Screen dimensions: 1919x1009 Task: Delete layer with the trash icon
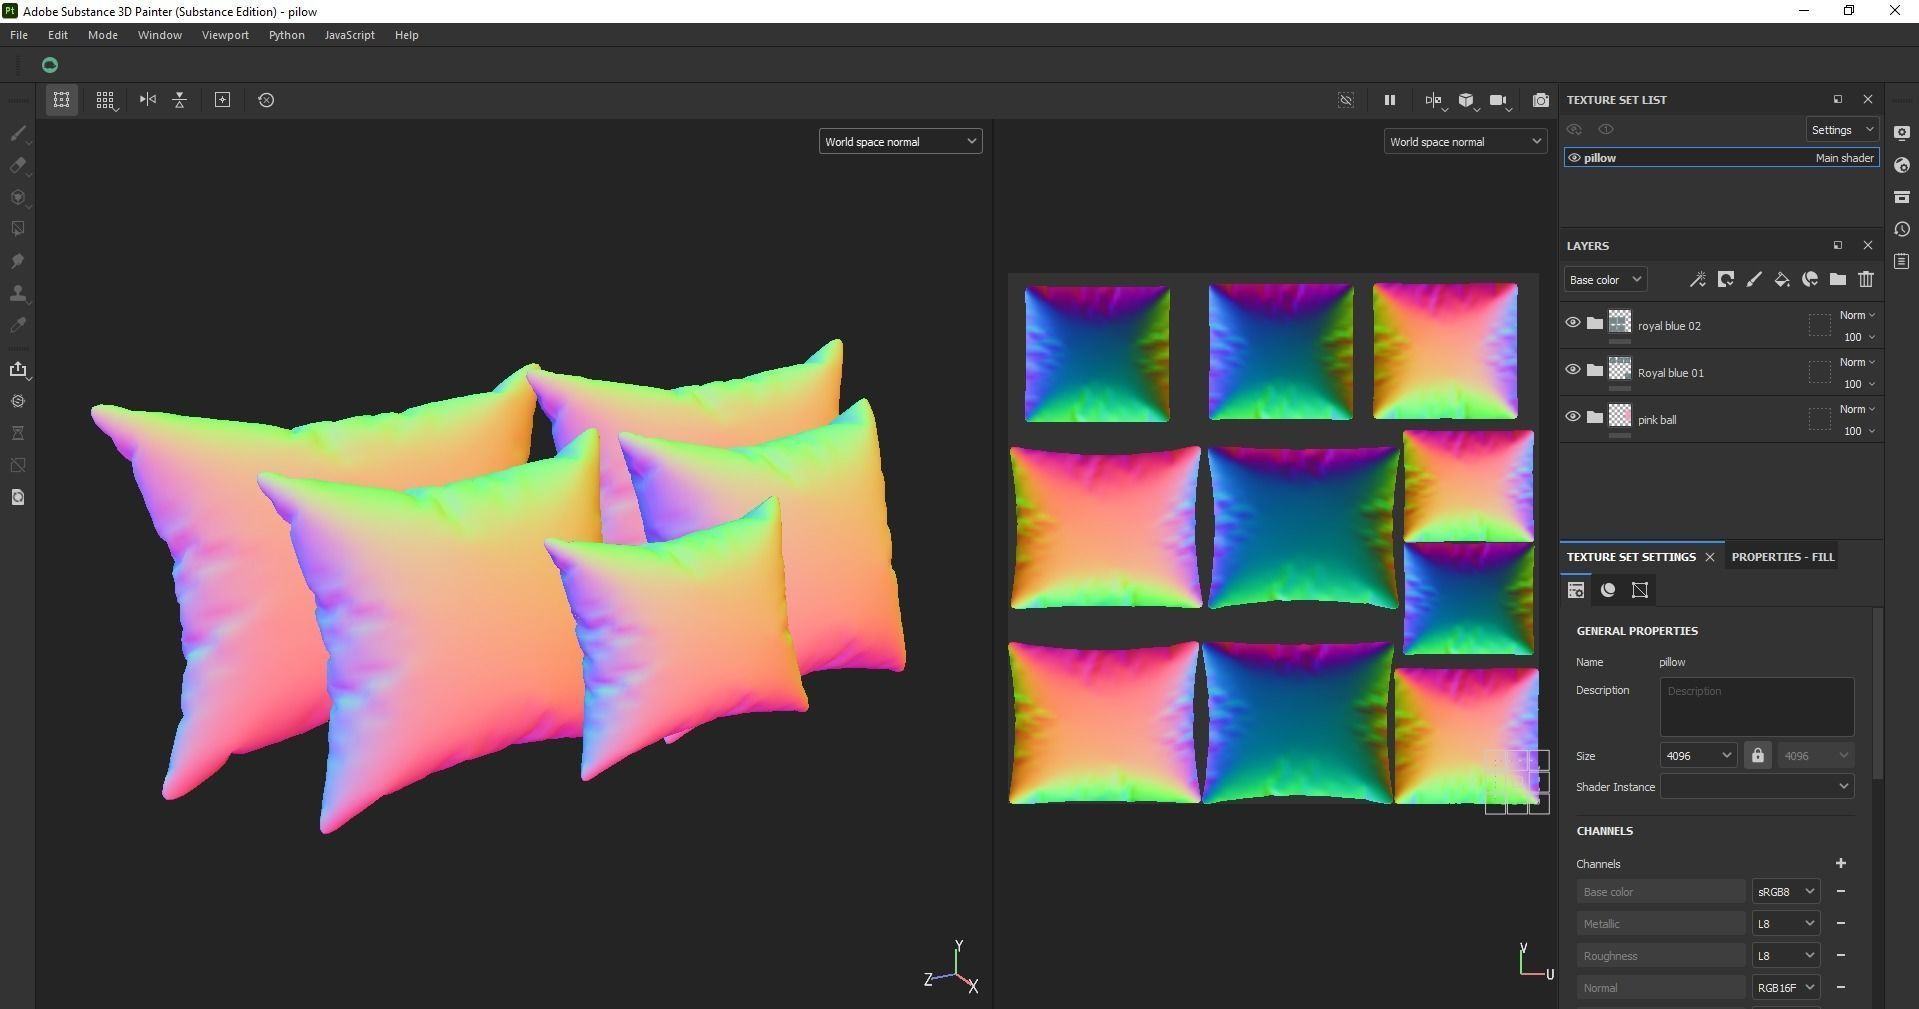tap(1865, 280)
